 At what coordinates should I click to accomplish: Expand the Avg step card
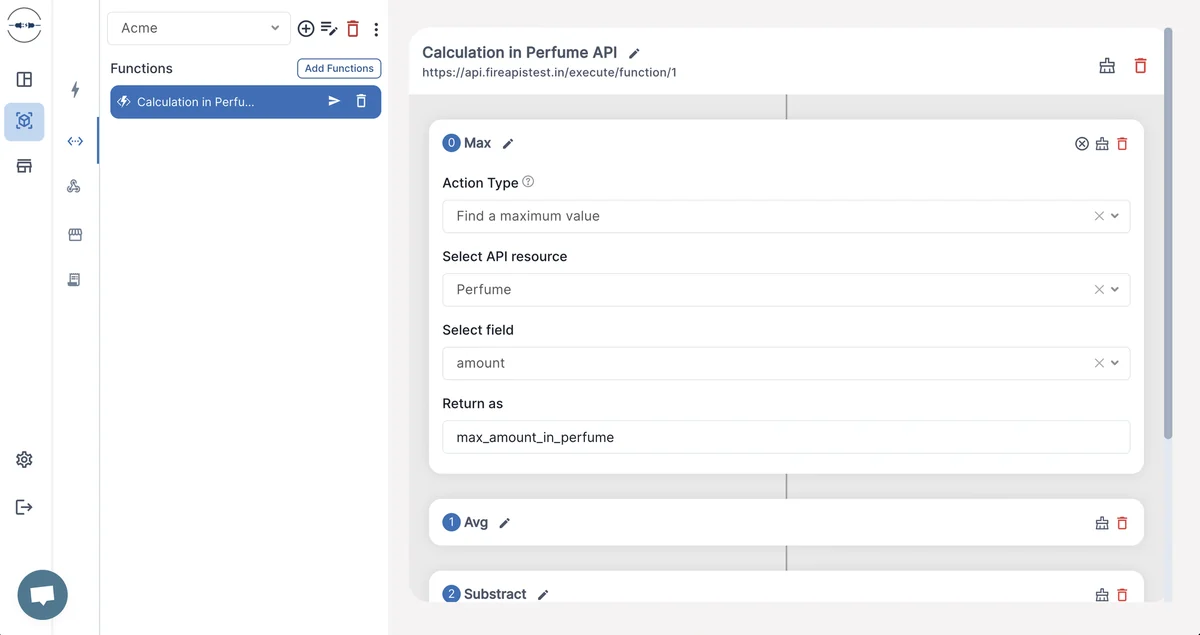click(x=786, y=522)
